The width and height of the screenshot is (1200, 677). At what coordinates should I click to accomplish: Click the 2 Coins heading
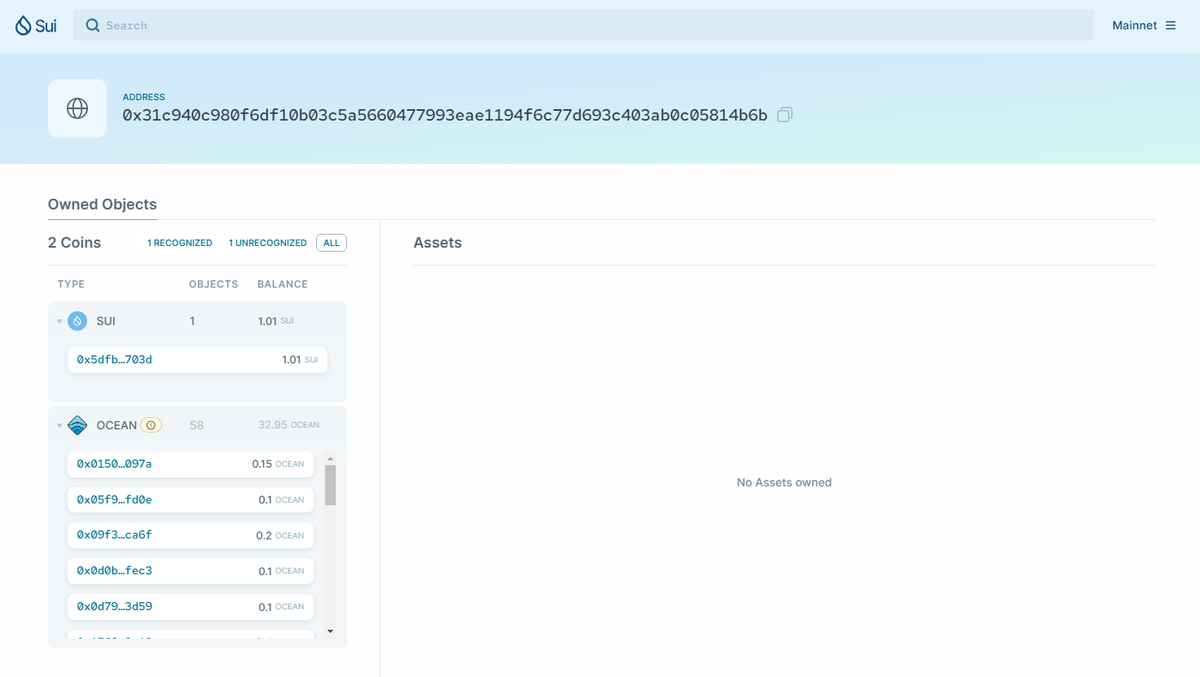[75, 243]
